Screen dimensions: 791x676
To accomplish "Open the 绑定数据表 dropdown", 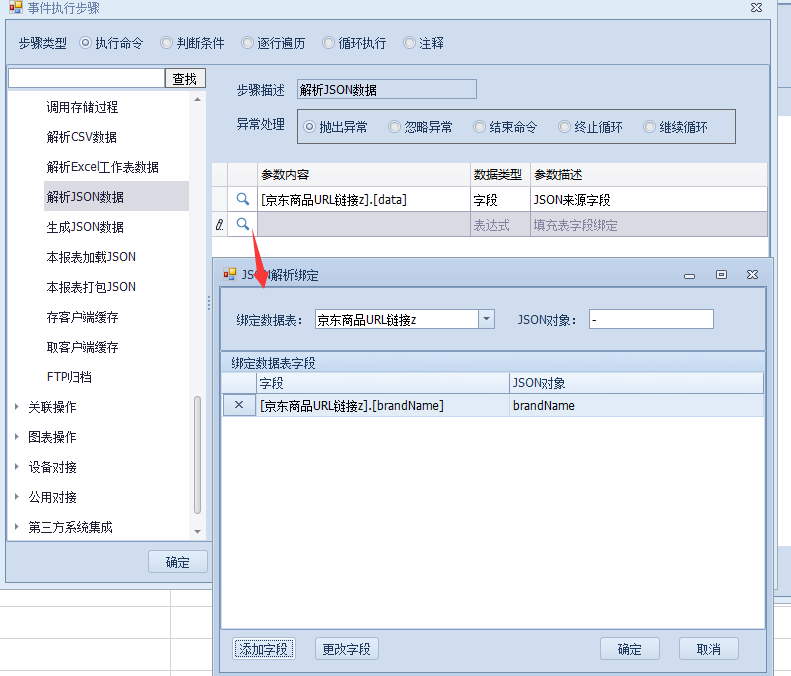I will pyautogui.click(x=486, y=319).
